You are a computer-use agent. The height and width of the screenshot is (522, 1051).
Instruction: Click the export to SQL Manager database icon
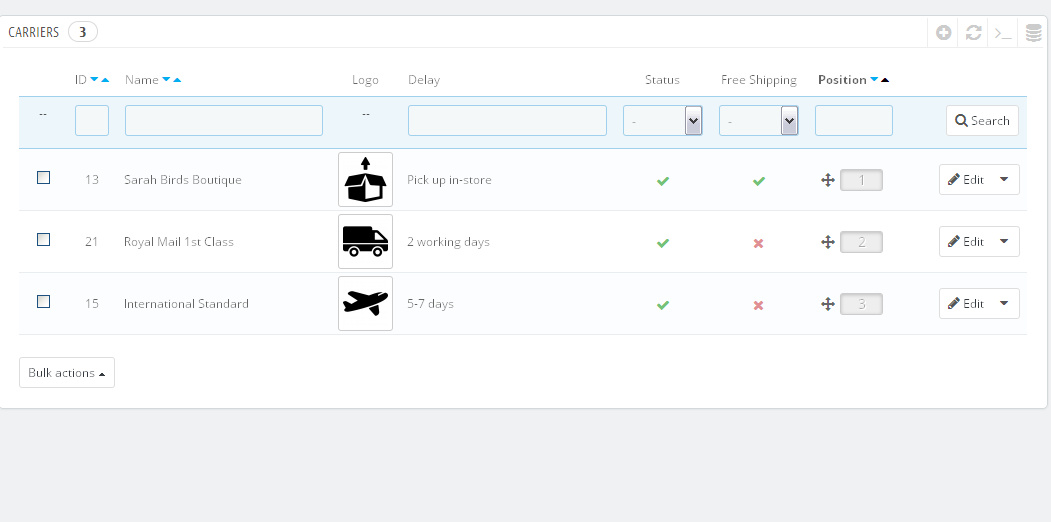[x=1034, y=33]
